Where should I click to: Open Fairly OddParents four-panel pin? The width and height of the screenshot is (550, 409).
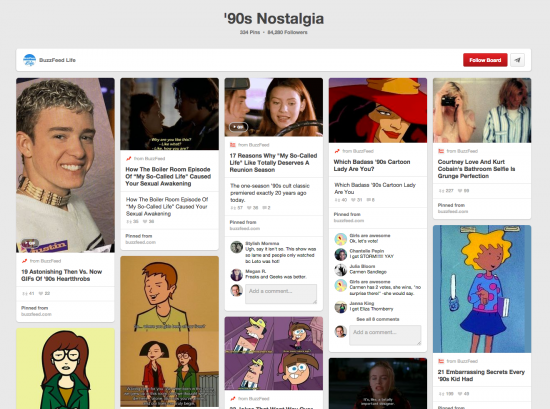274,353
